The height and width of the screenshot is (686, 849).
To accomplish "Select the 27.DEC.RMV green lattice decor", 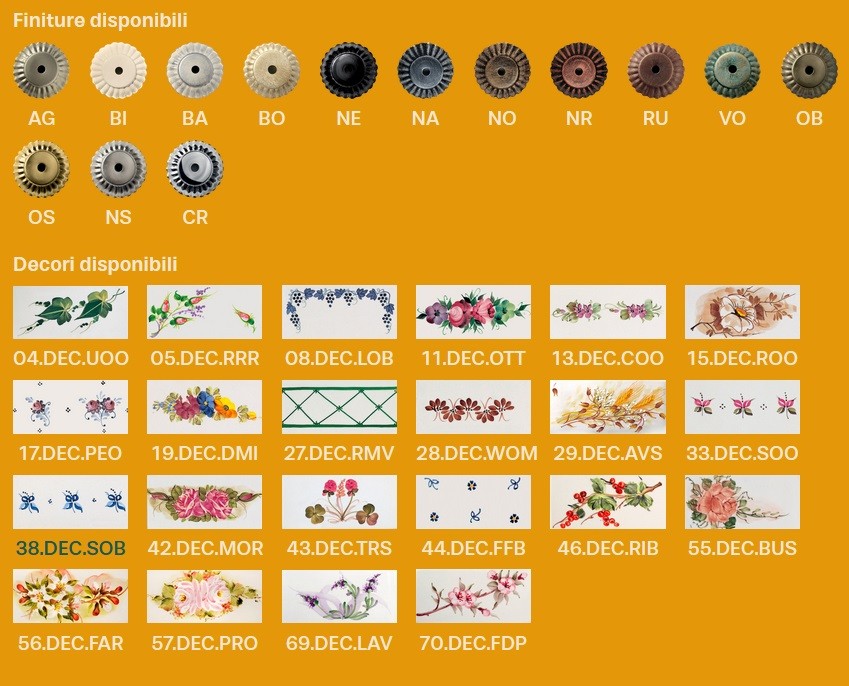I will 339,407.
